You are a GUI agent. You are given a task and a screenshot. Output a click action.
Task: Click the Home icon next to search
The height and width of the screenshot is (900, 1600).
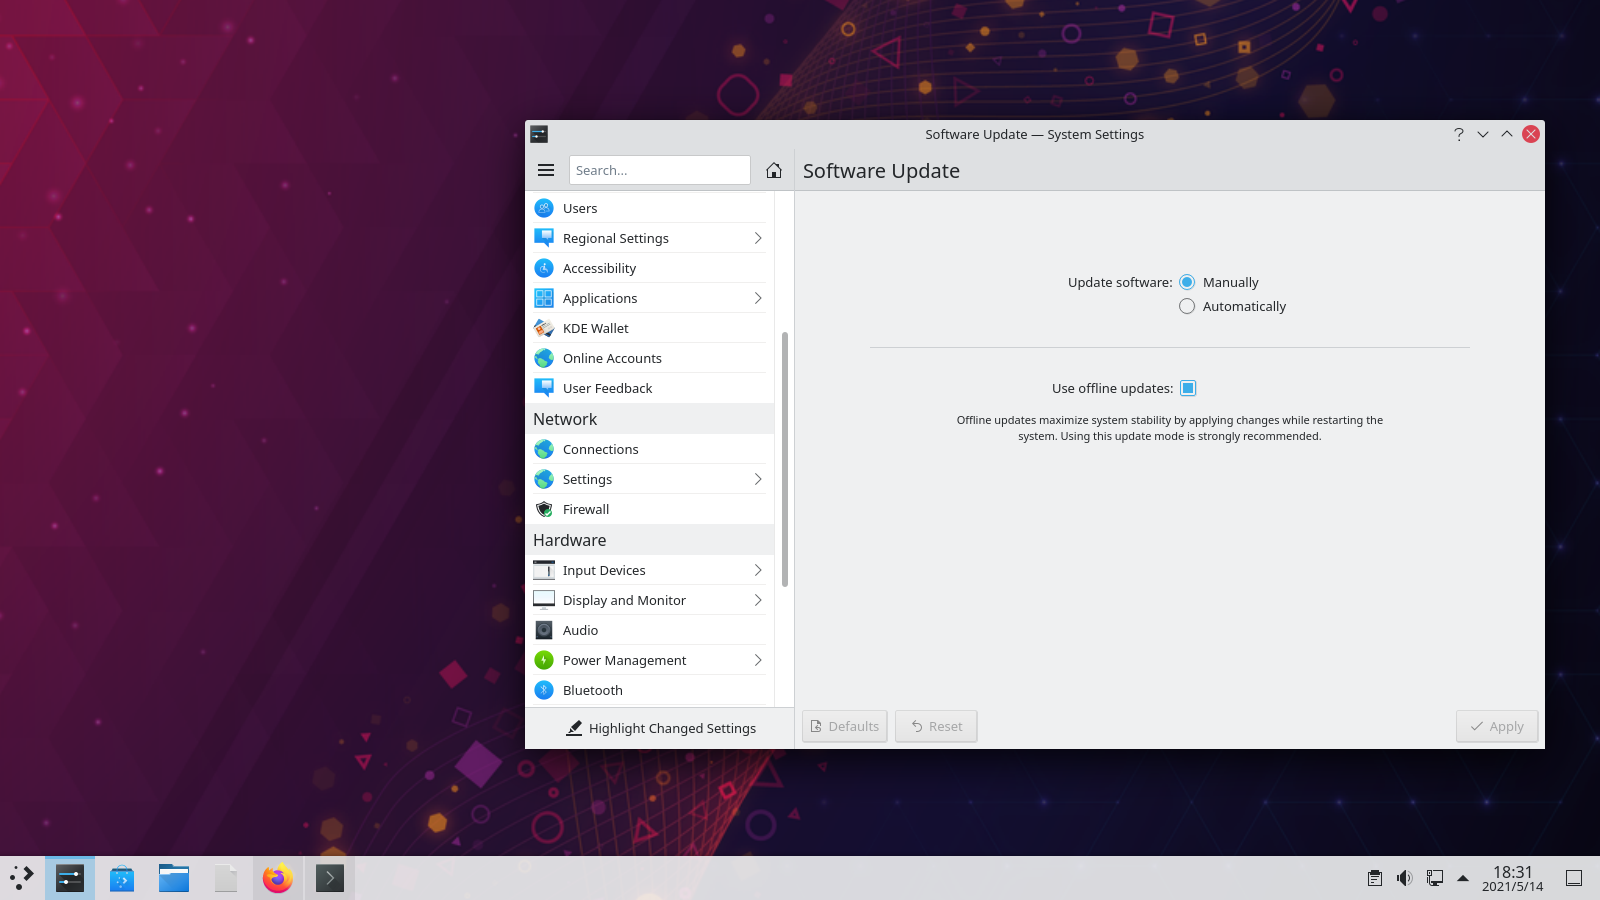[x=773, y=170]
